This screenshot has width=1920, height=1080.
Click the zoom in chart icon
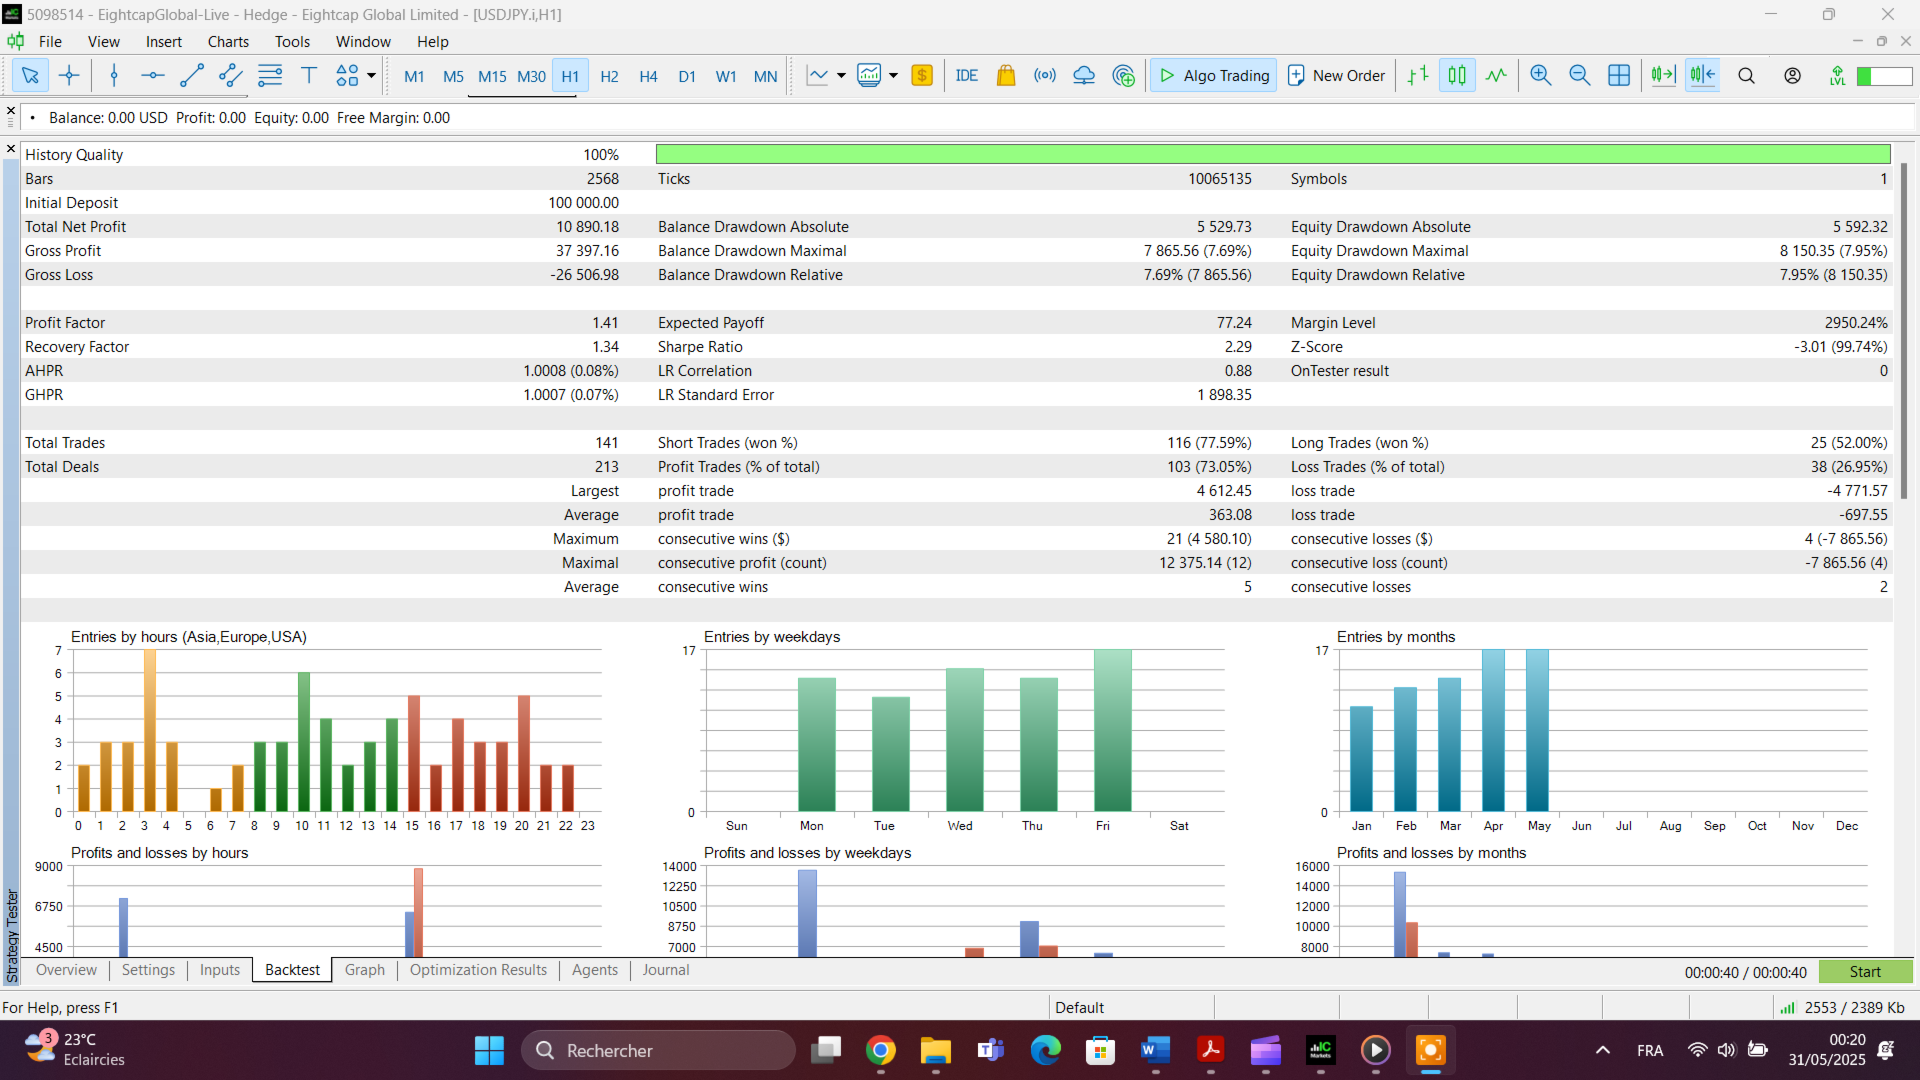pyautogui.click(x=1540, y=75)
